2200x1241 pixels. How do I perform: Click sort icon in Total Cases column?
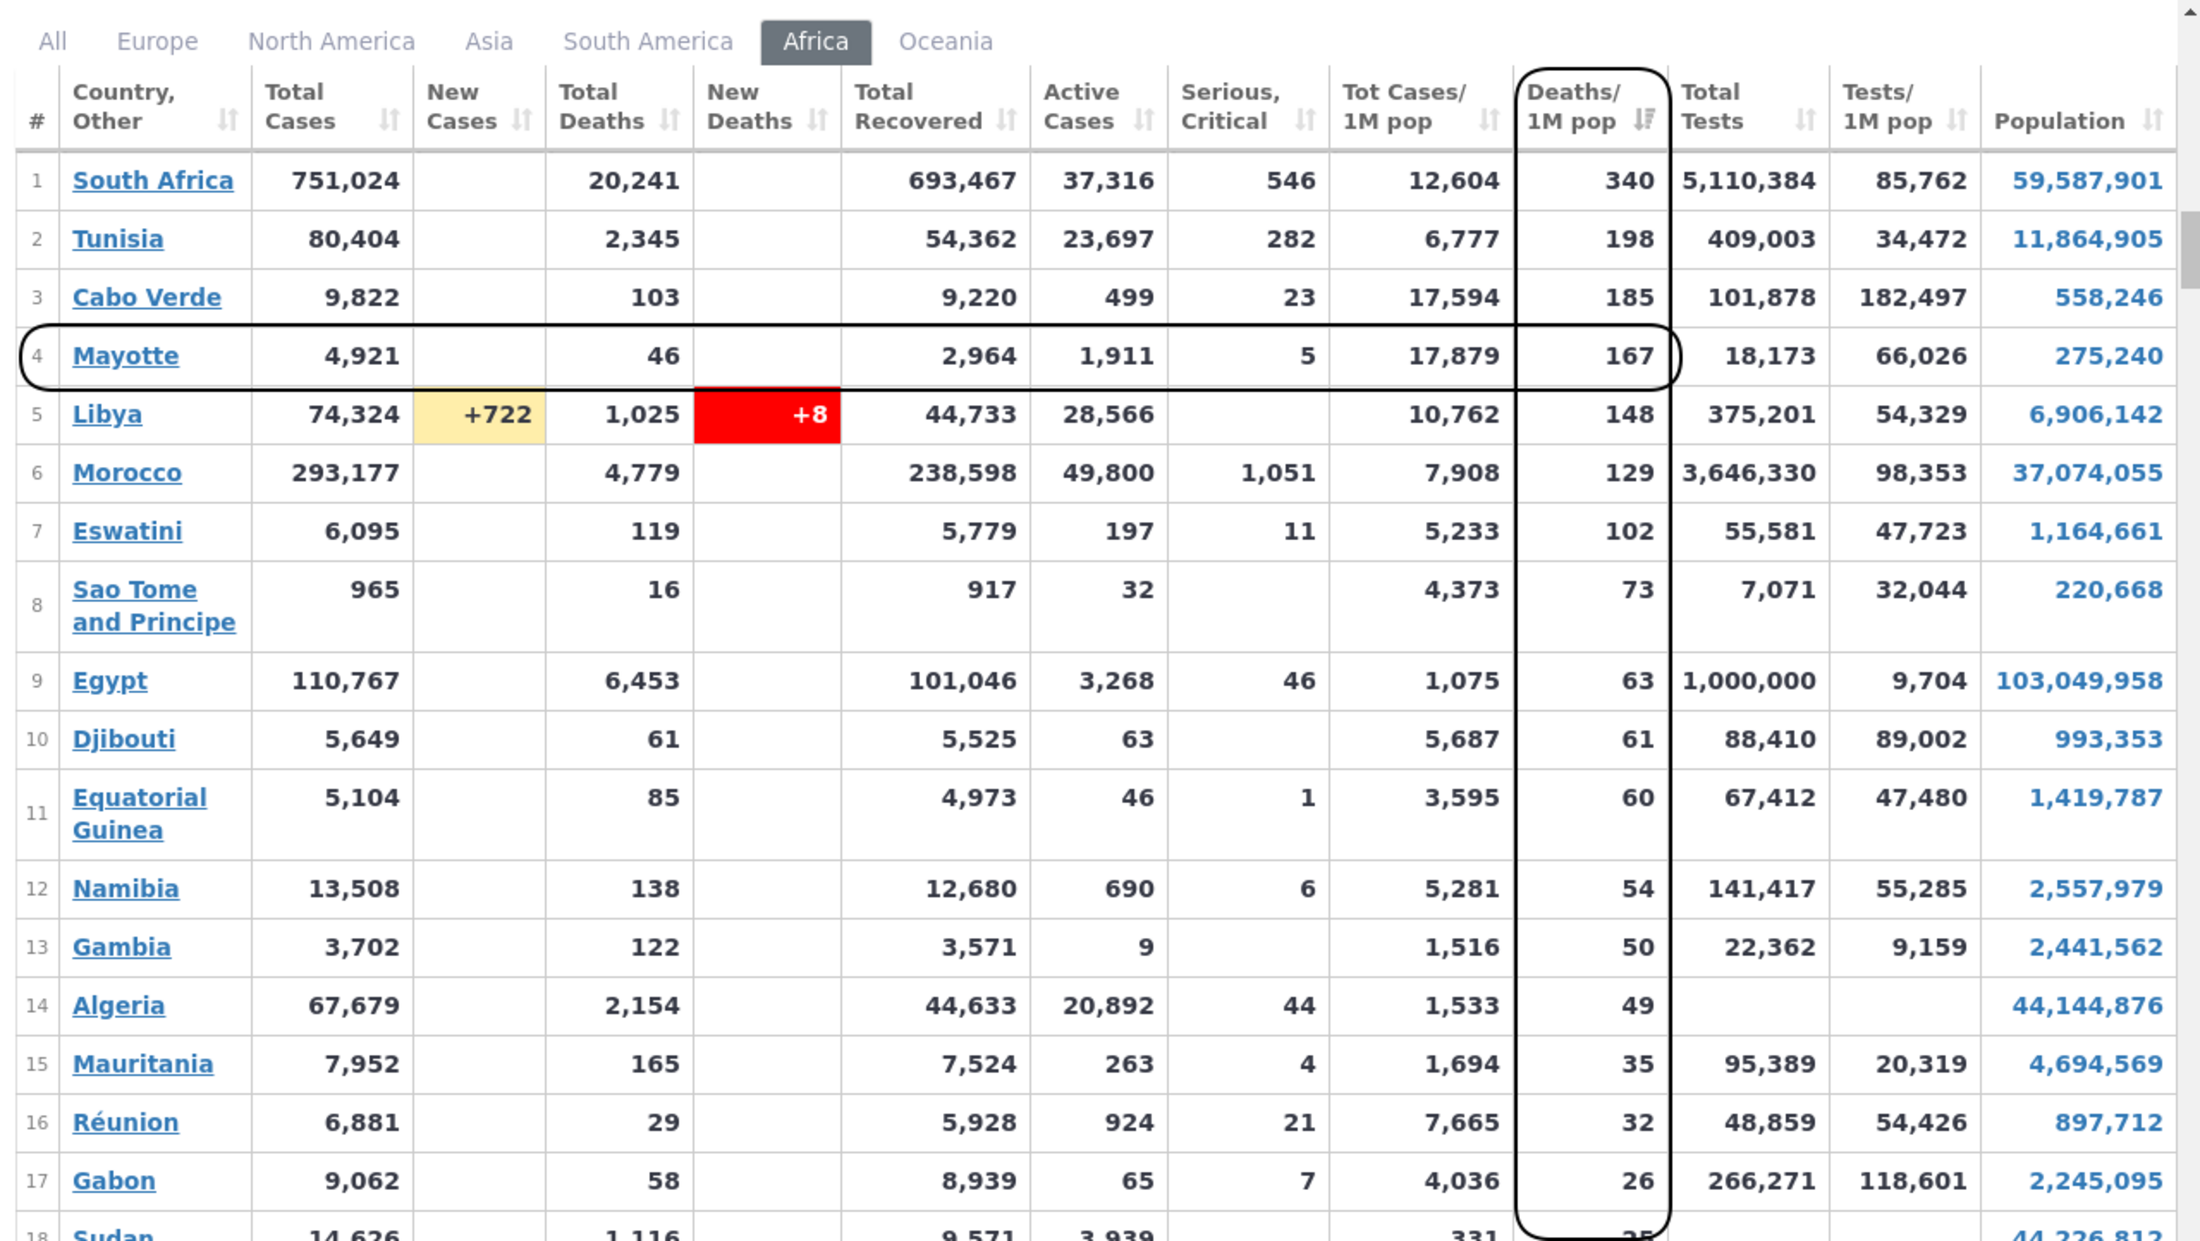click(389, 121)
